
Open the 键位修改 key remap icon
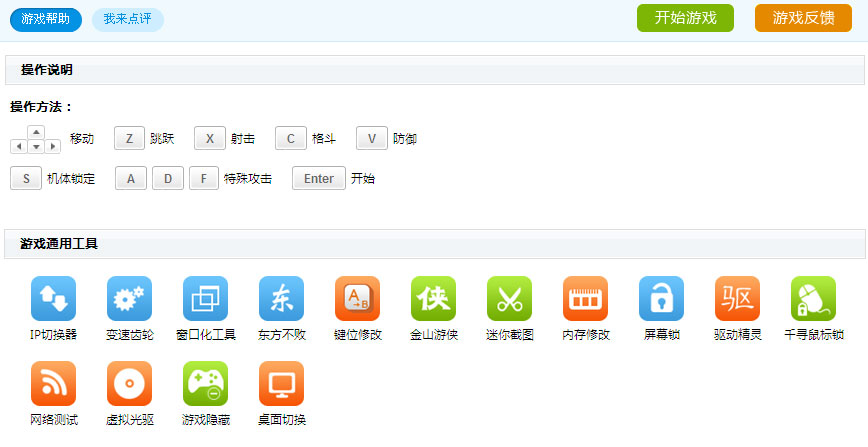(x=357, y=299)
